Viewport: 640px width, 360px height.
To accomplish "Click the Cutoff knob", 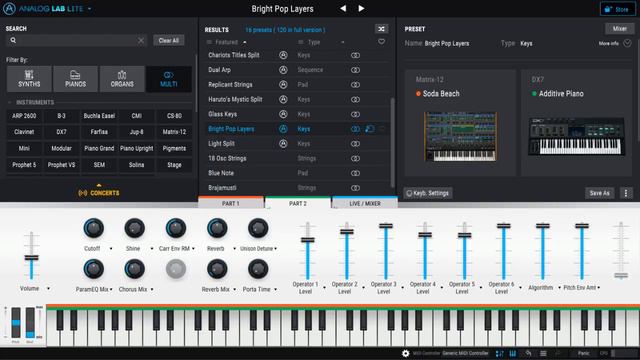I will point(93,228).
